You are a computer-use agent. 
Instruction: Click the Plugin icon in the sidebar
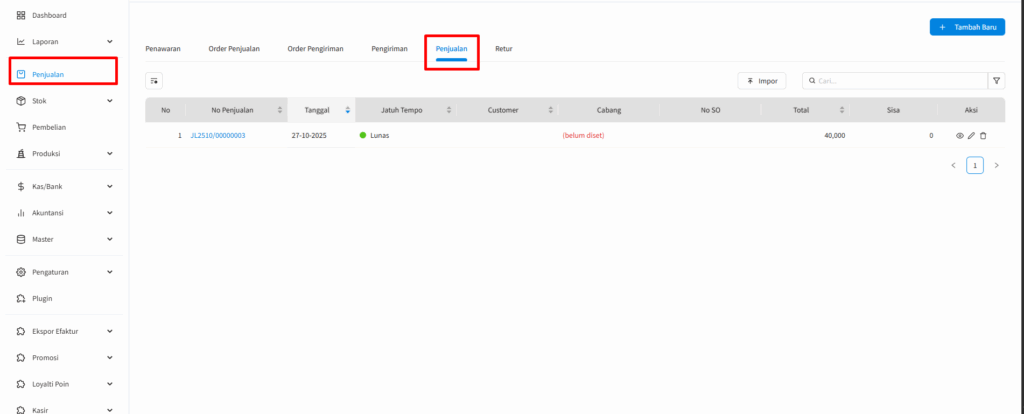22,298
